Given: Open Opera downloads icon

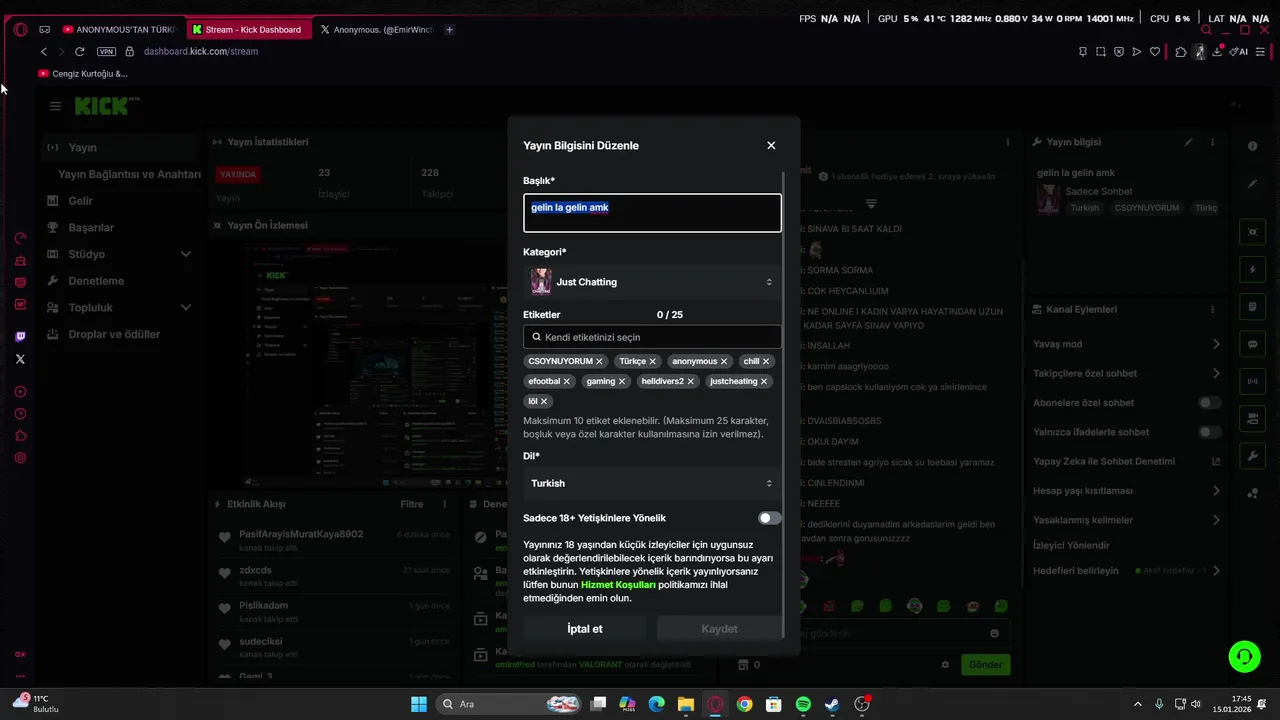Looking at the screenshot, I should pos(1217,52).
